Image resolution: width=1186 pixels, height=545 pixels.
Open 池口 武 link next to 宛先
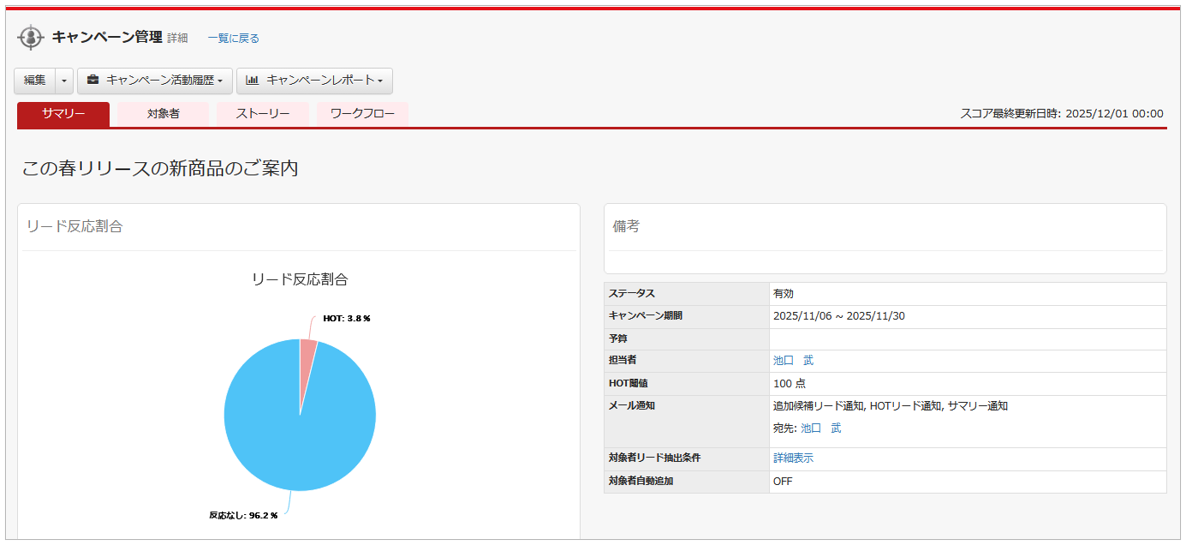tap(821, 428)
